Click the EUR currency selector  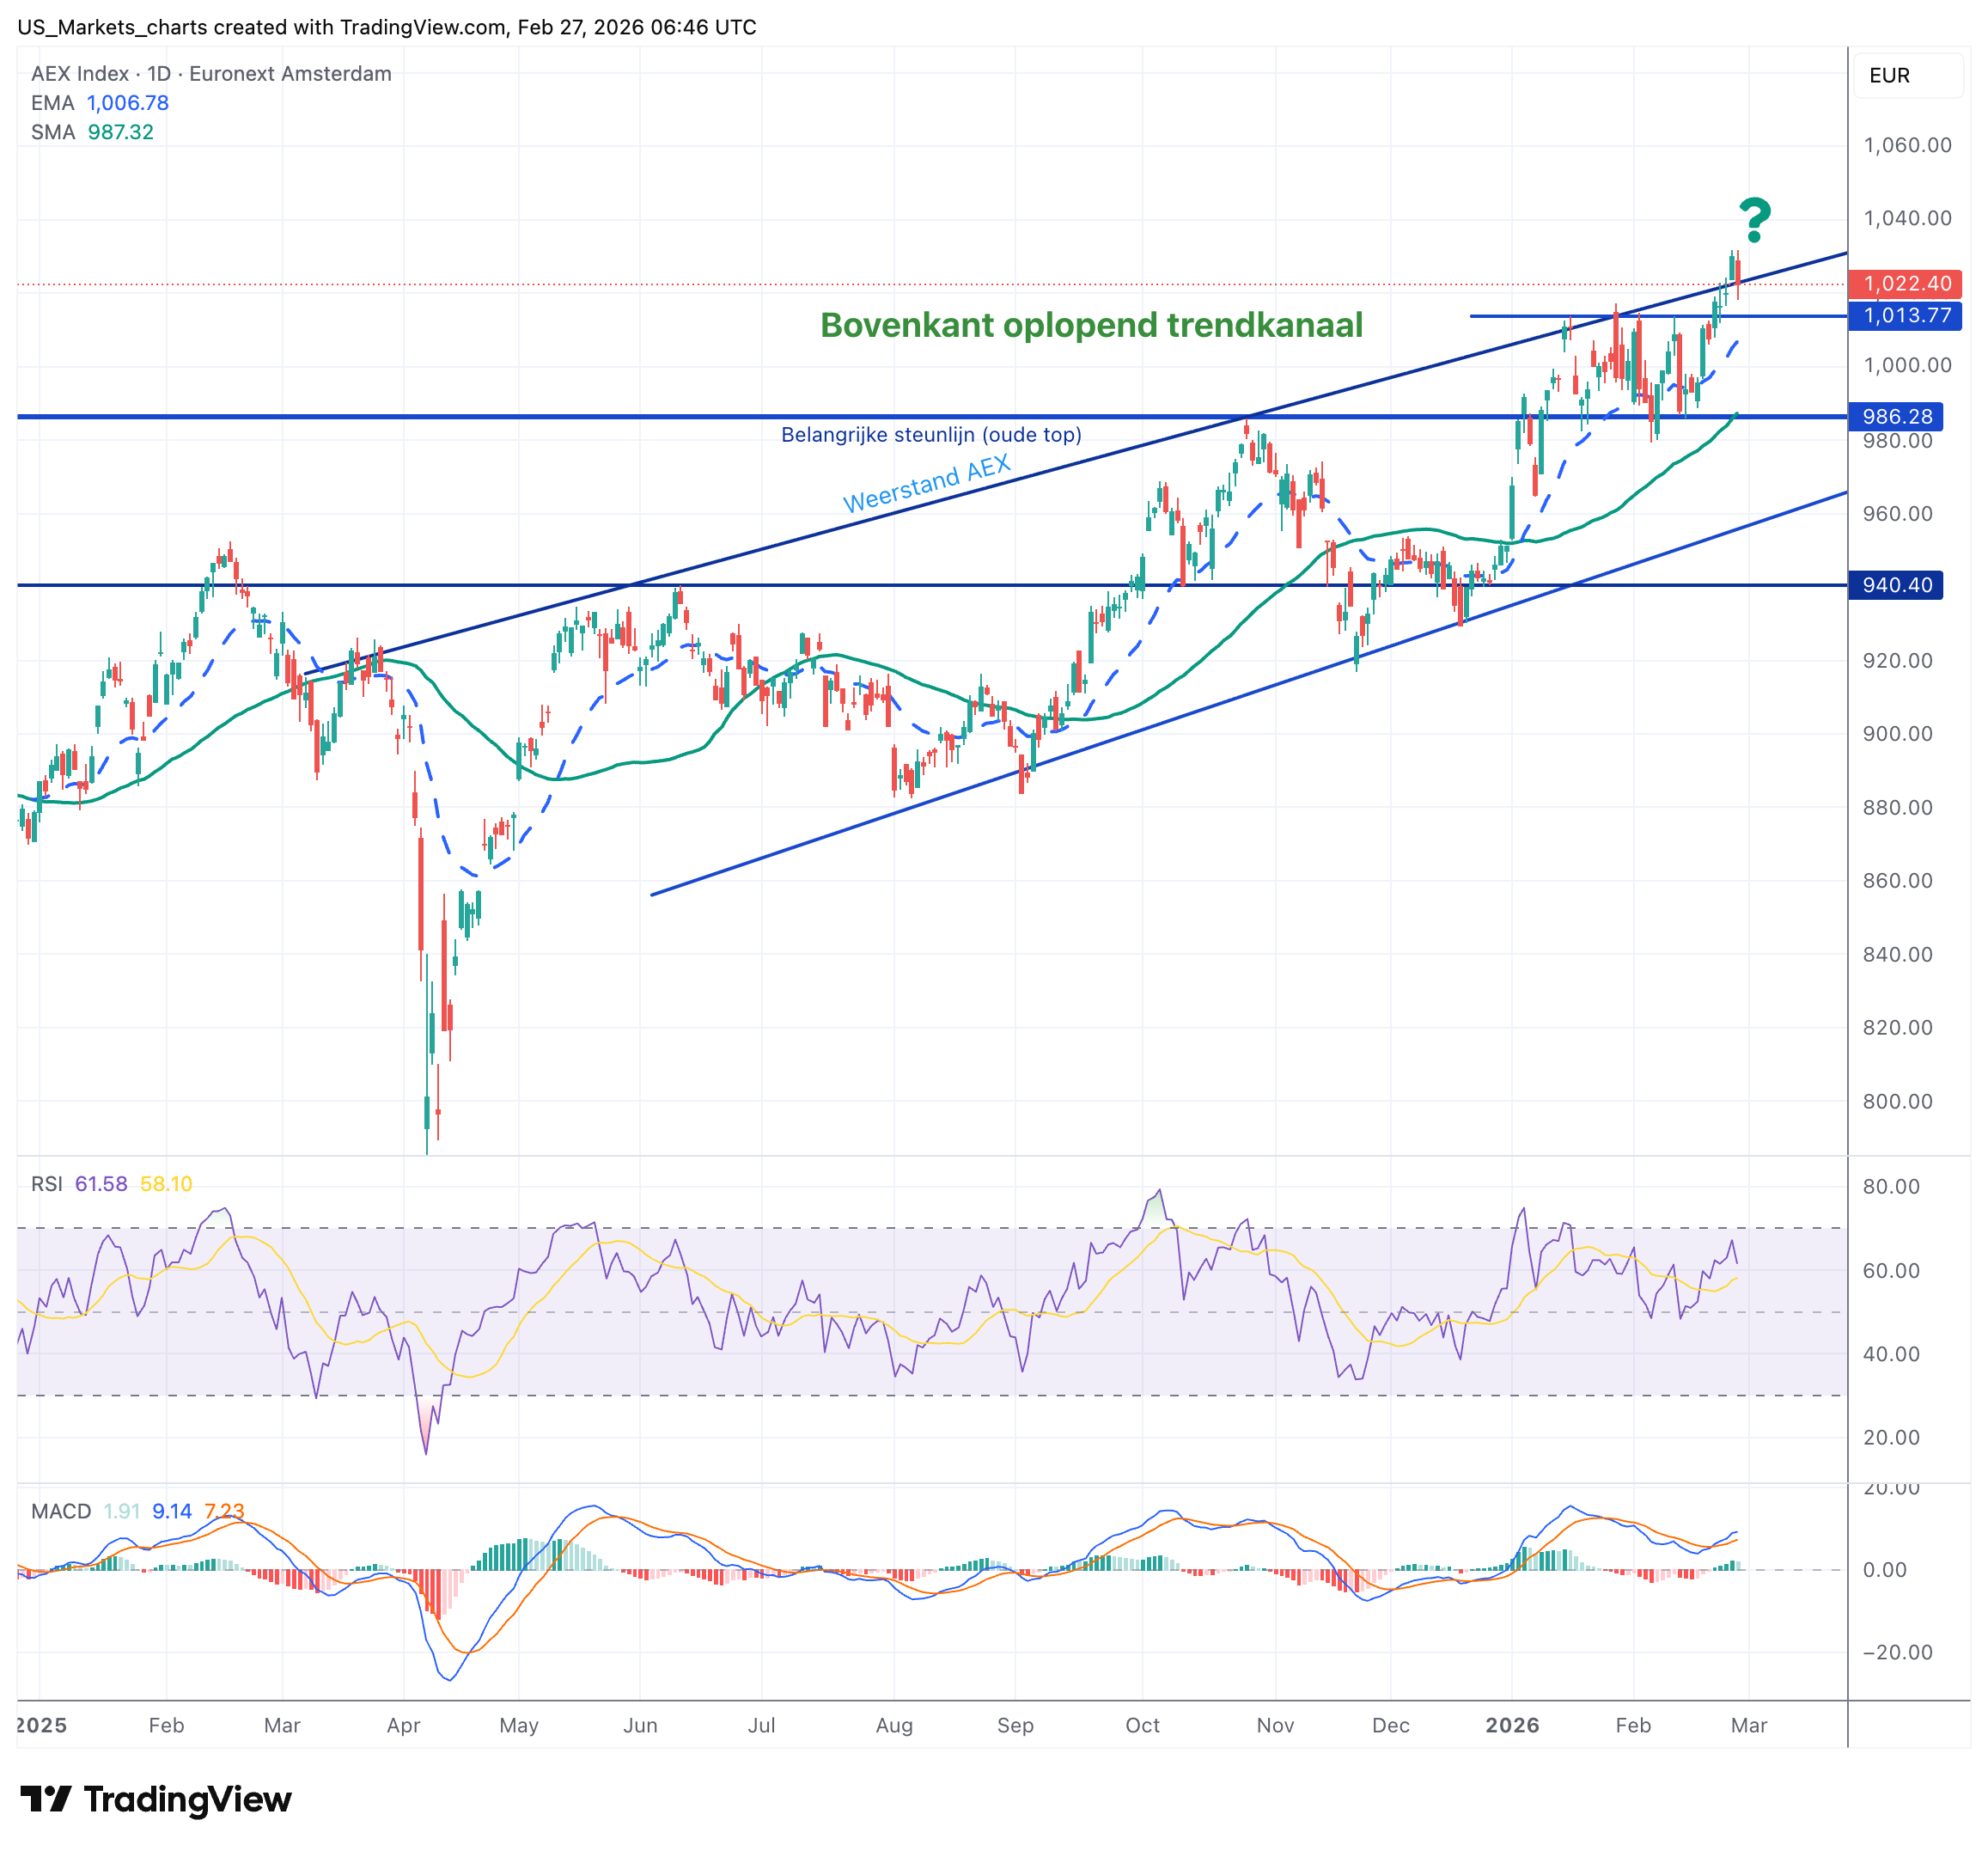[1889, 76]
